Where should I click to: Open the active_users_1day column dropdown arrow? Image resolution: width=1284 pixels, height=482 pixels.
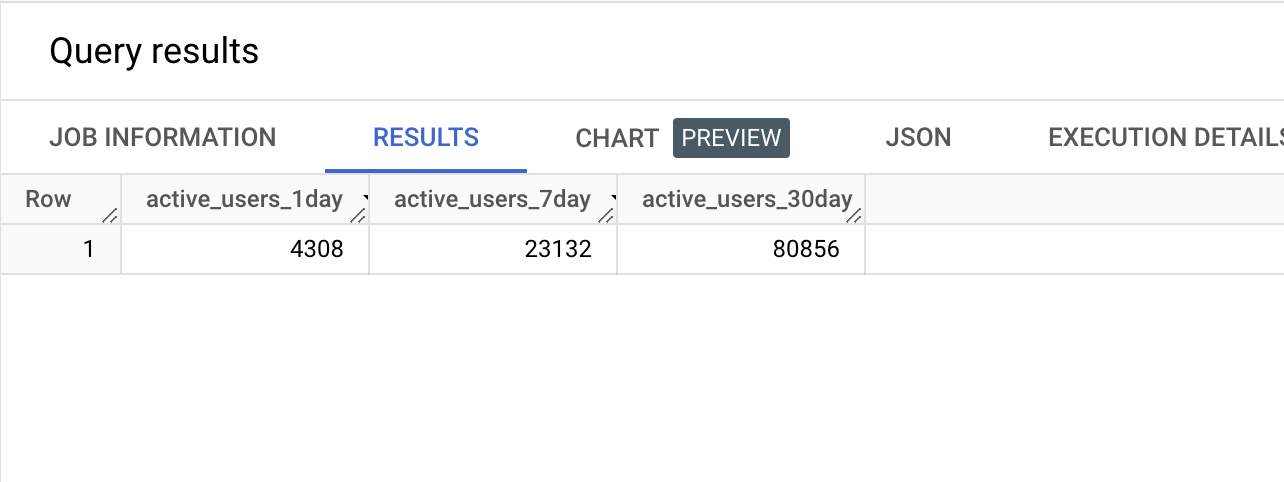(367, 200)
